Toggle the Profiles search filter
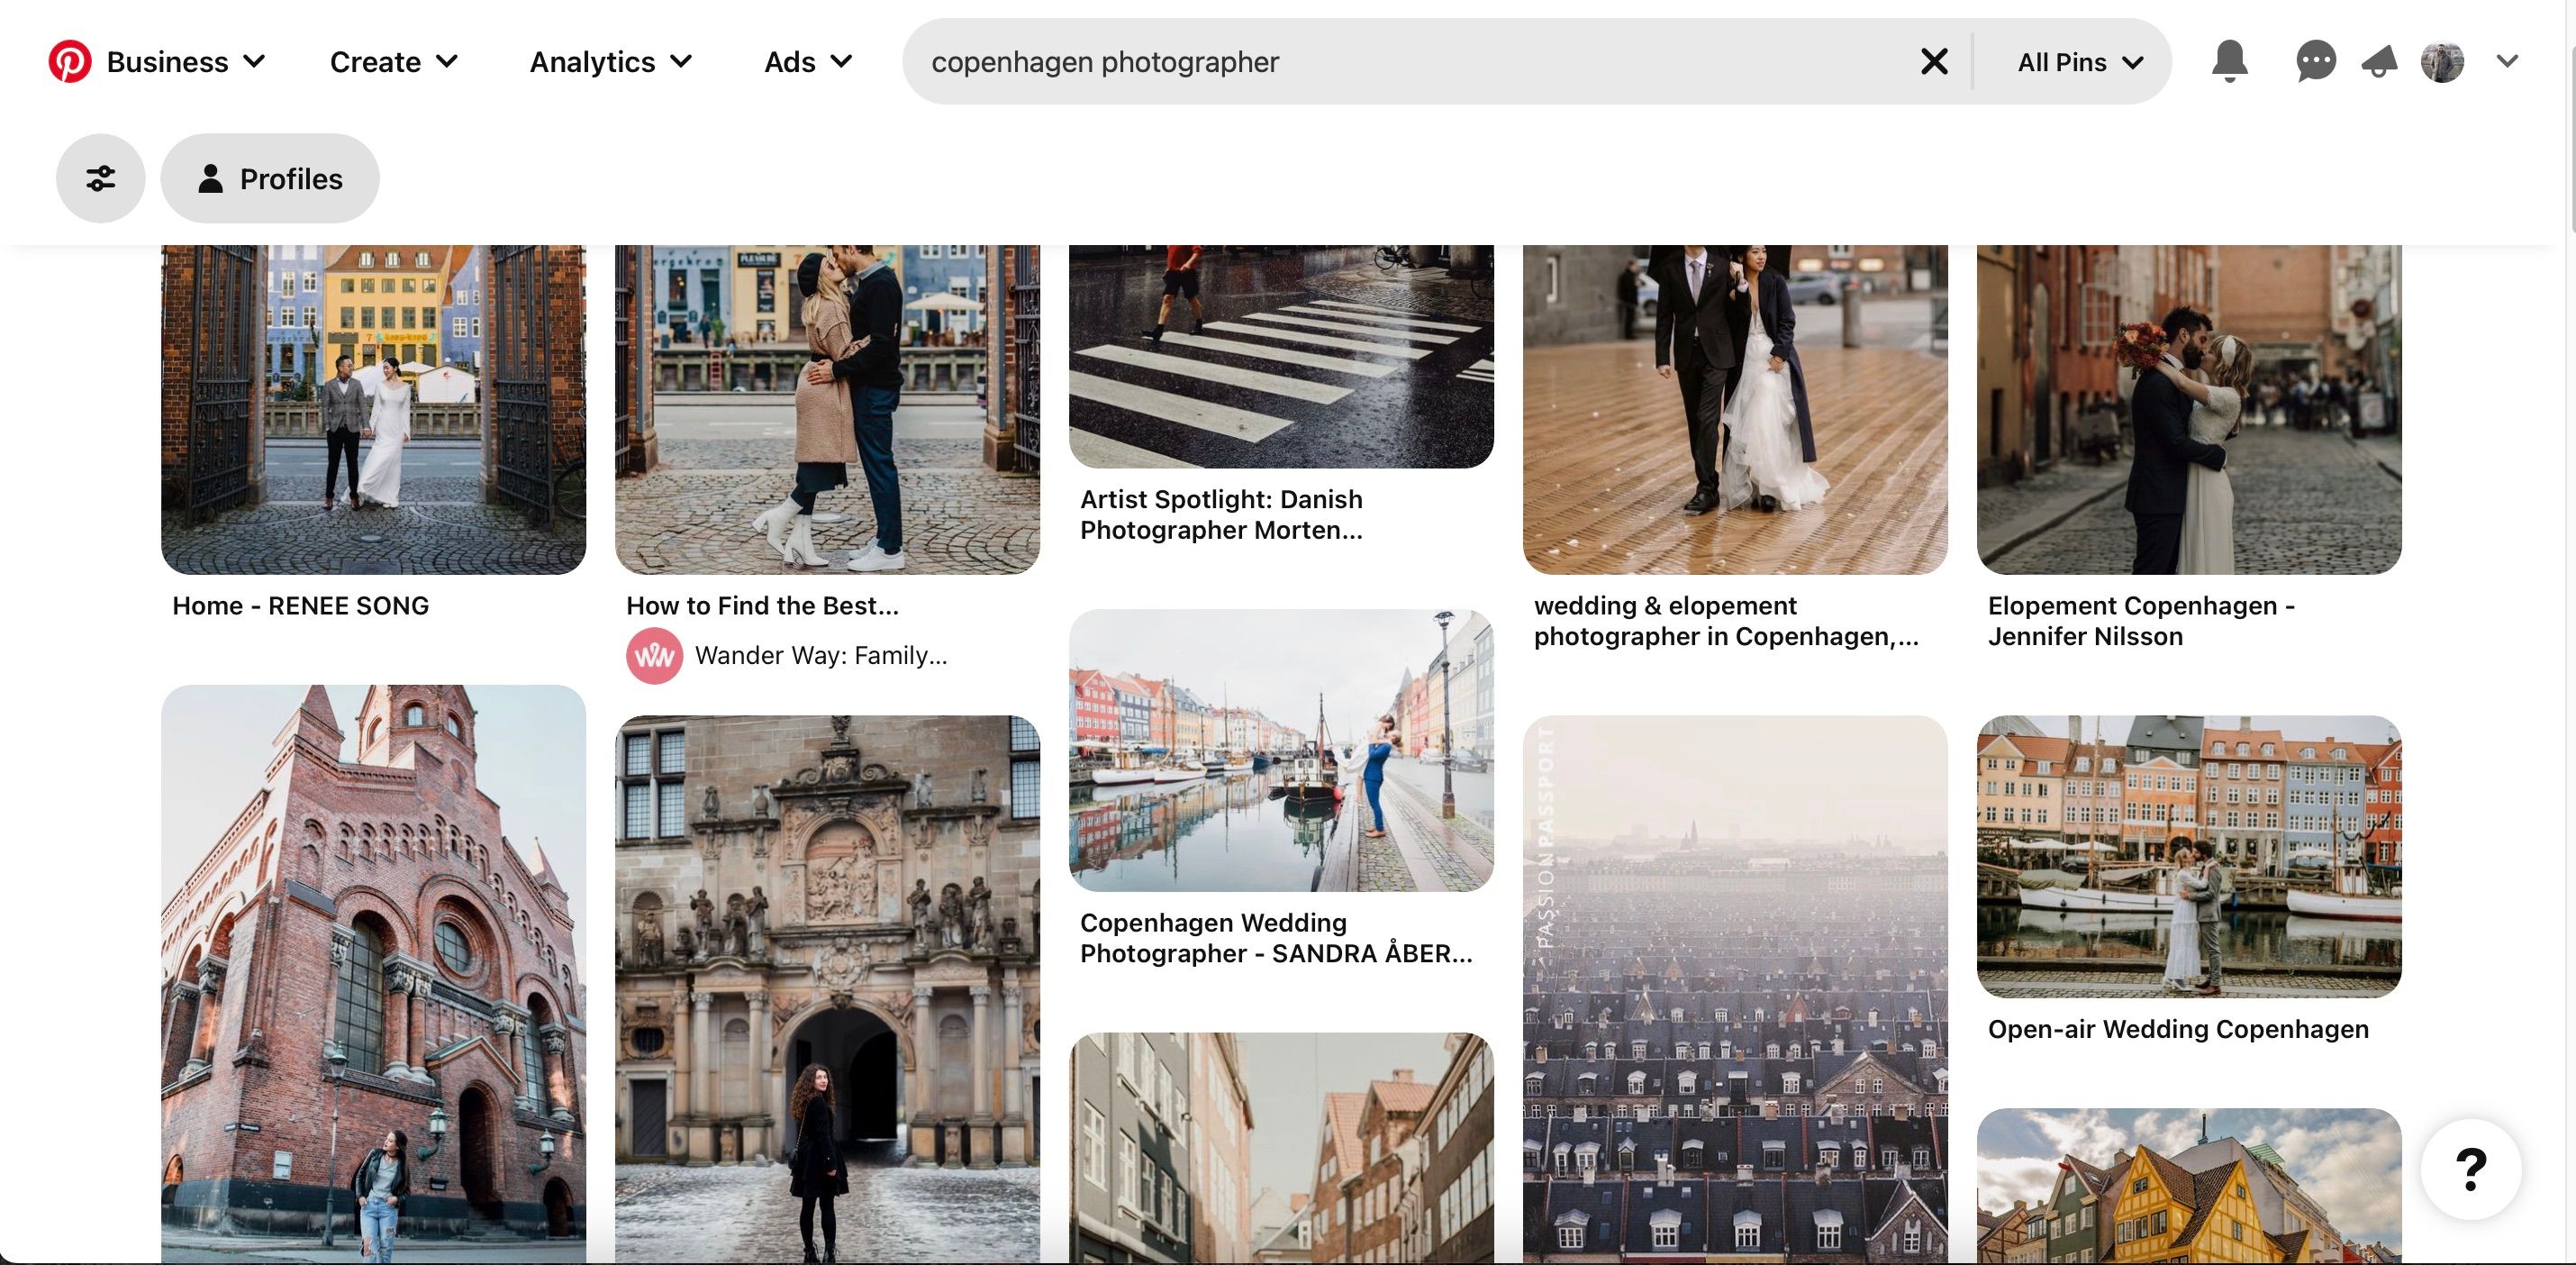 pyautogui.click(x=269, y=178)
